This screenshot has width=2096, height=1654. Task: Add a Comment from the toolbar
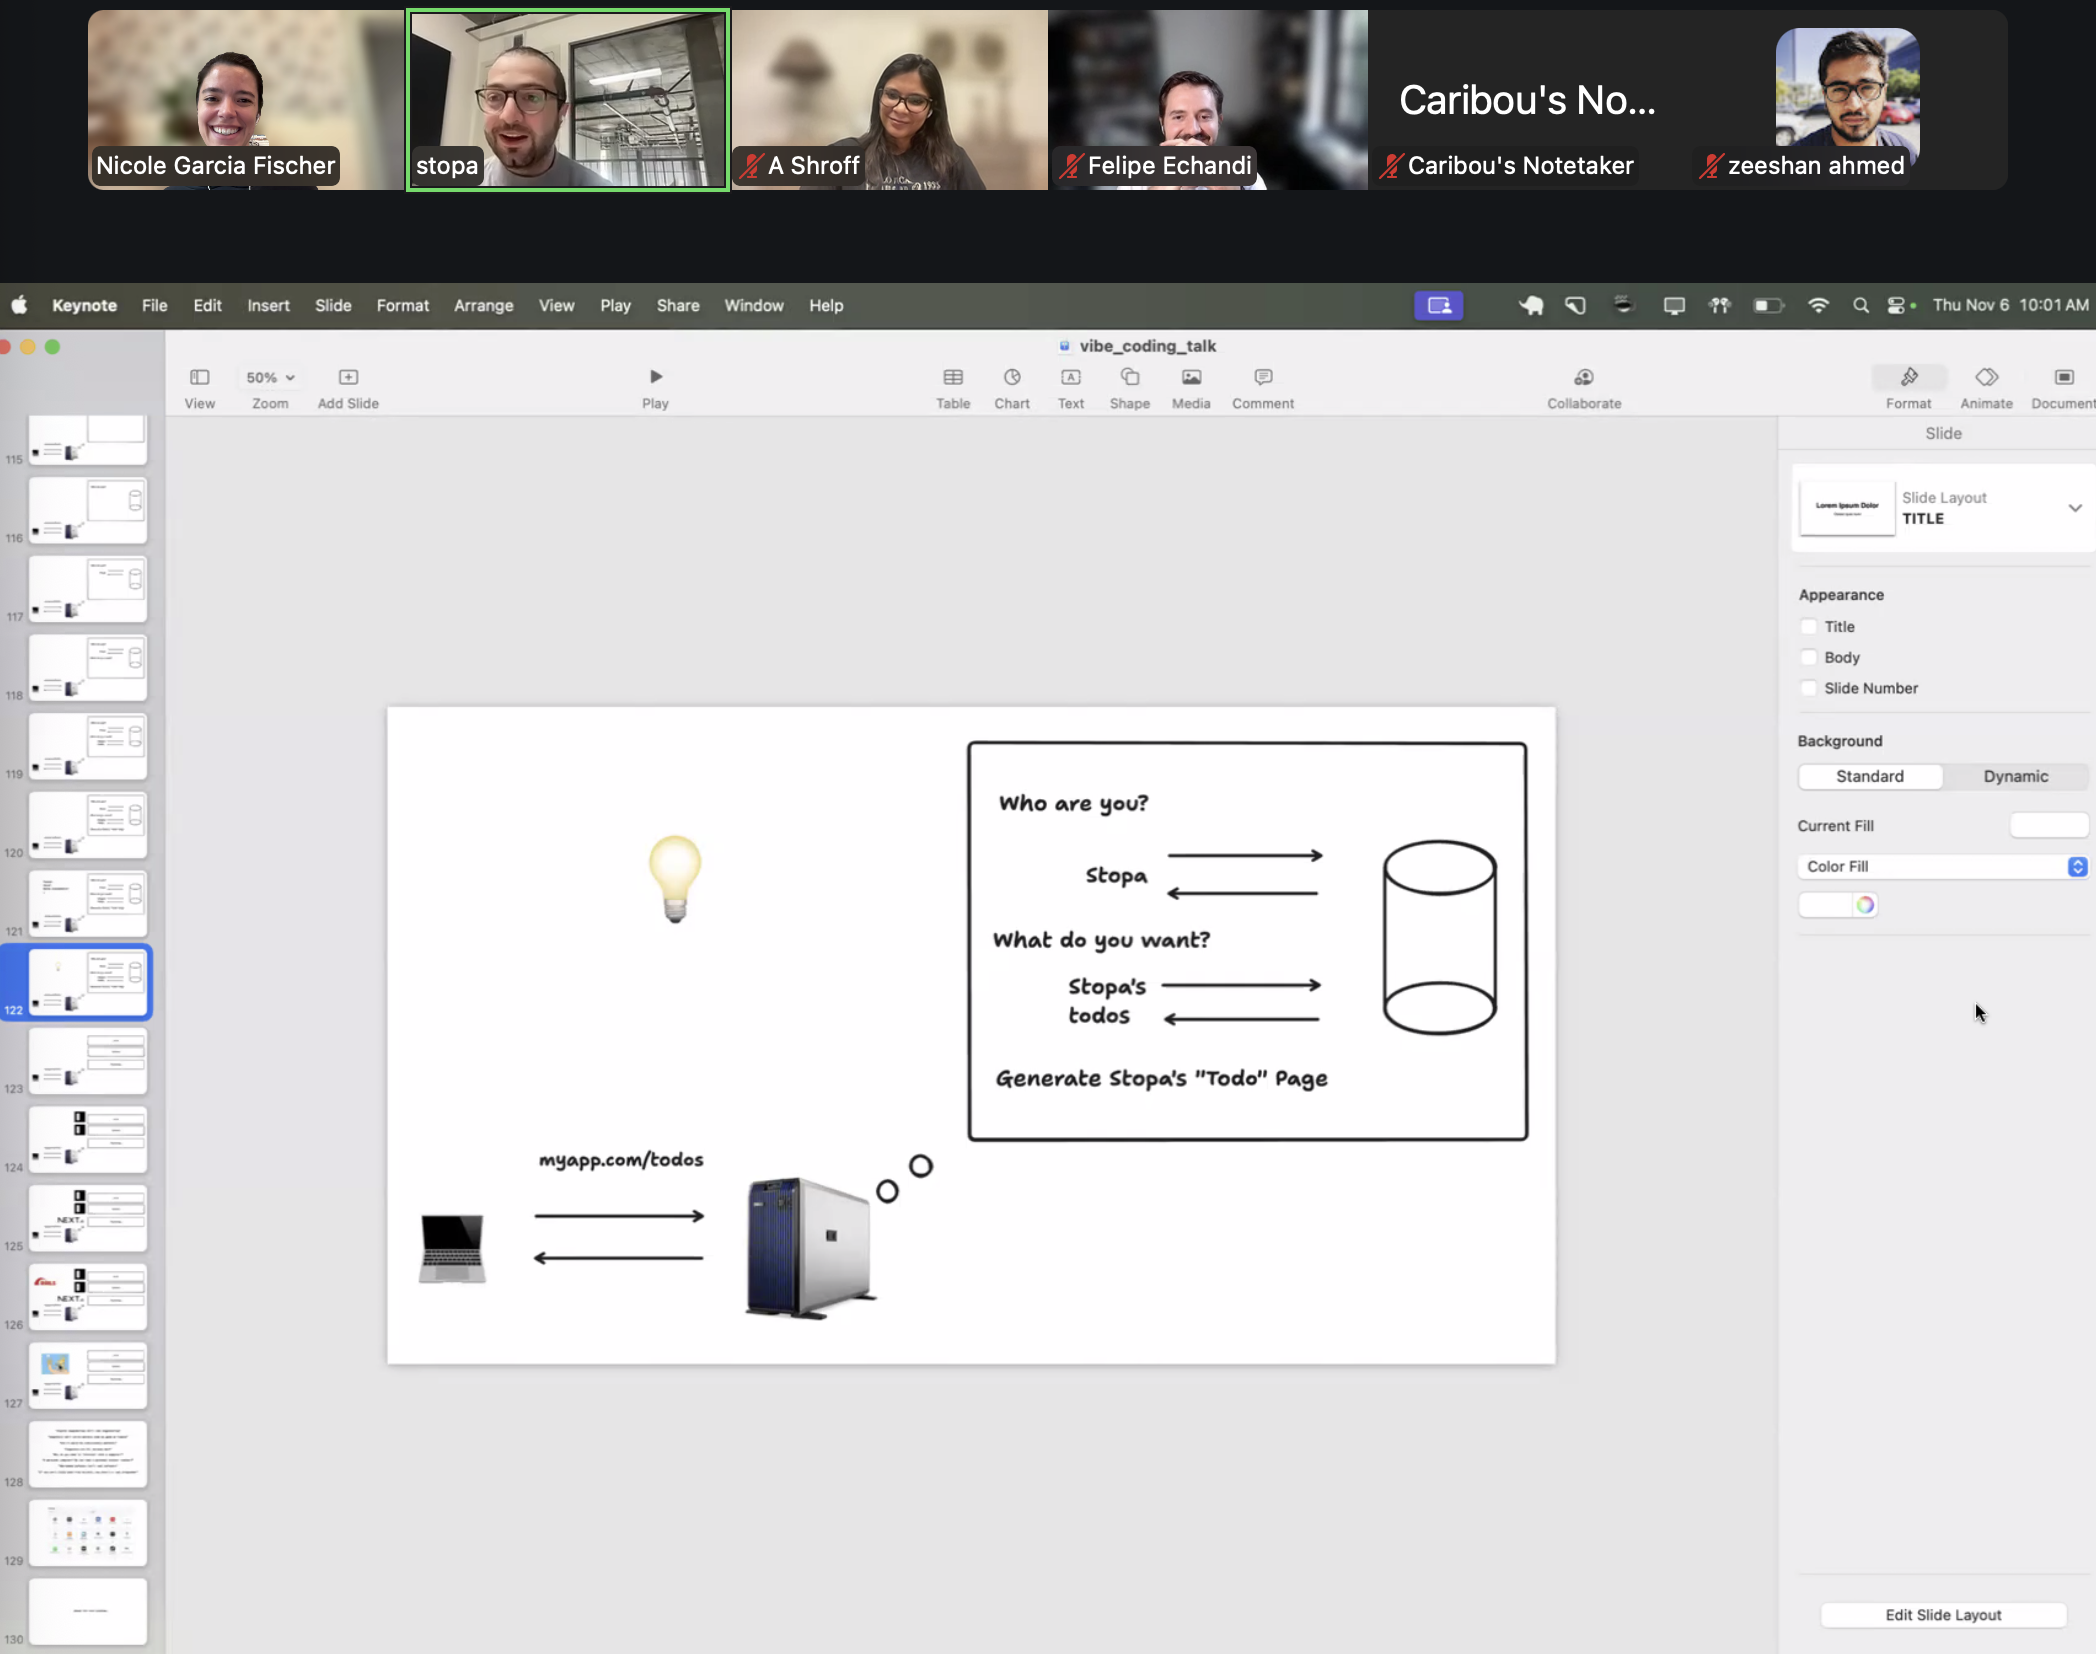(x=1262, y=377)
